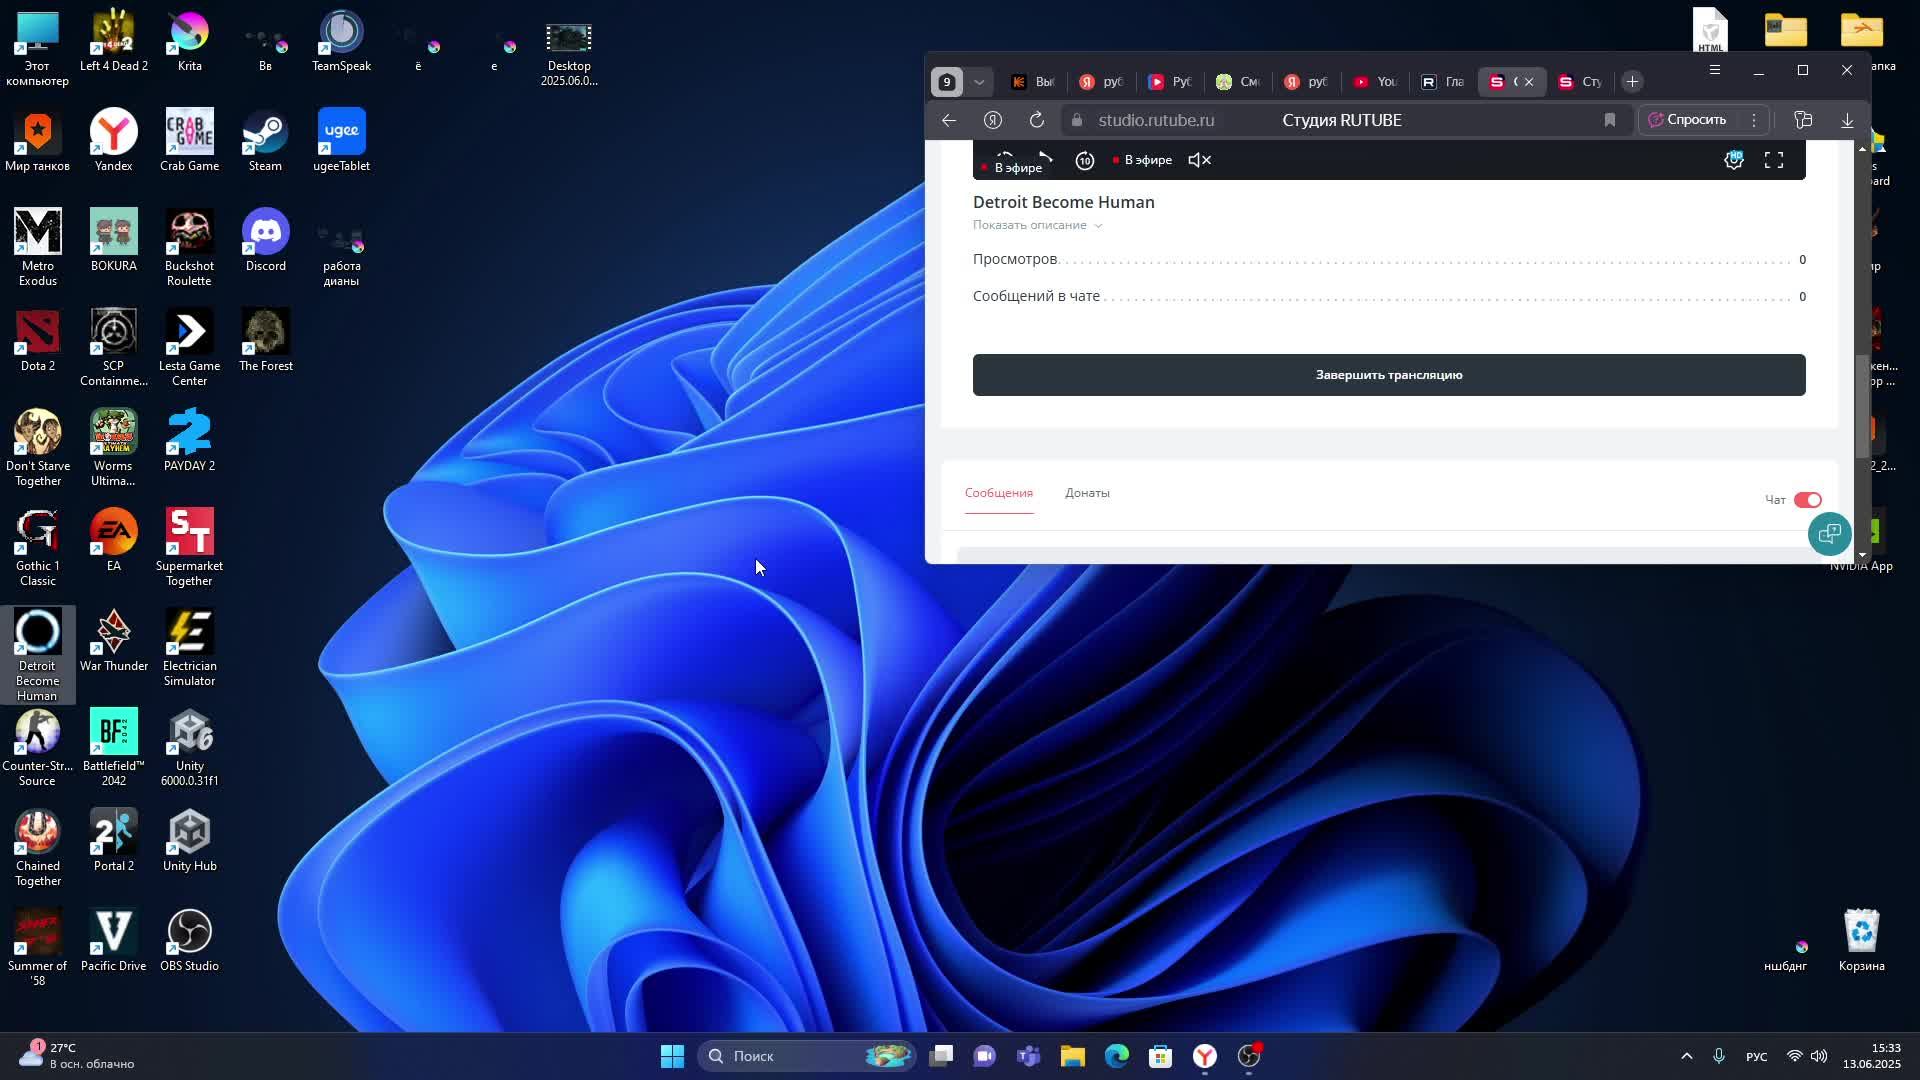The width and height of the screenshot is (1920, 1080).
Task: Select the War Thunder desktop icon
Action: click(x=113, y=640)
